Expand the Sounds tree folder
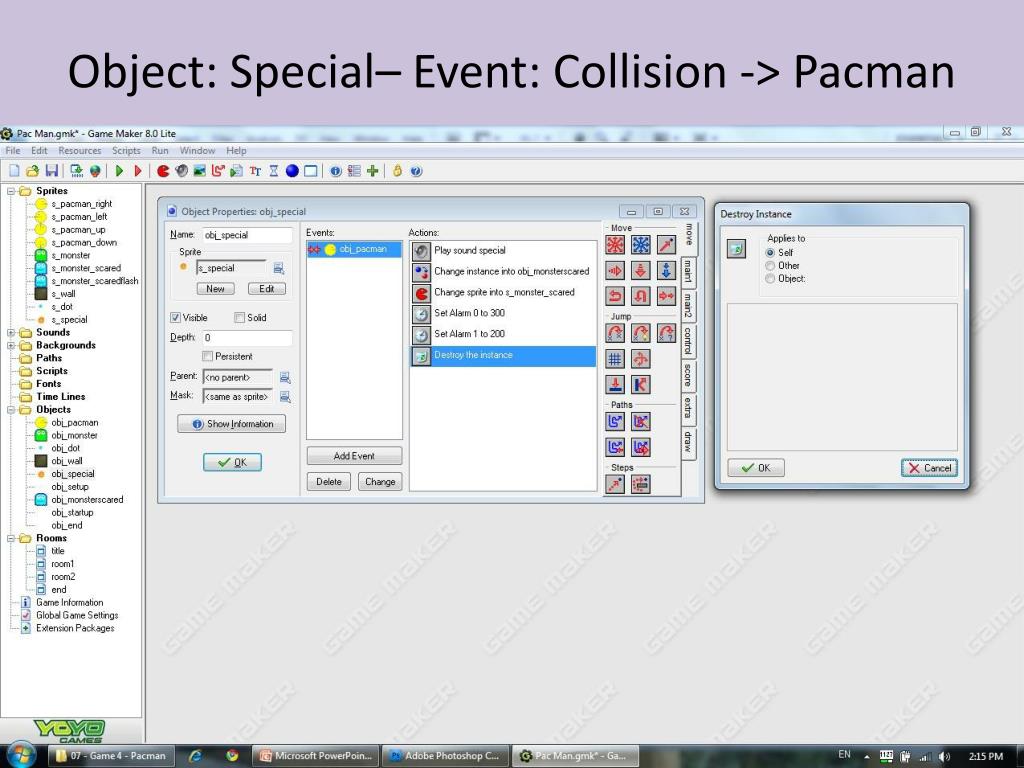This screenshot has height=768, width=1024. point(11,332)
